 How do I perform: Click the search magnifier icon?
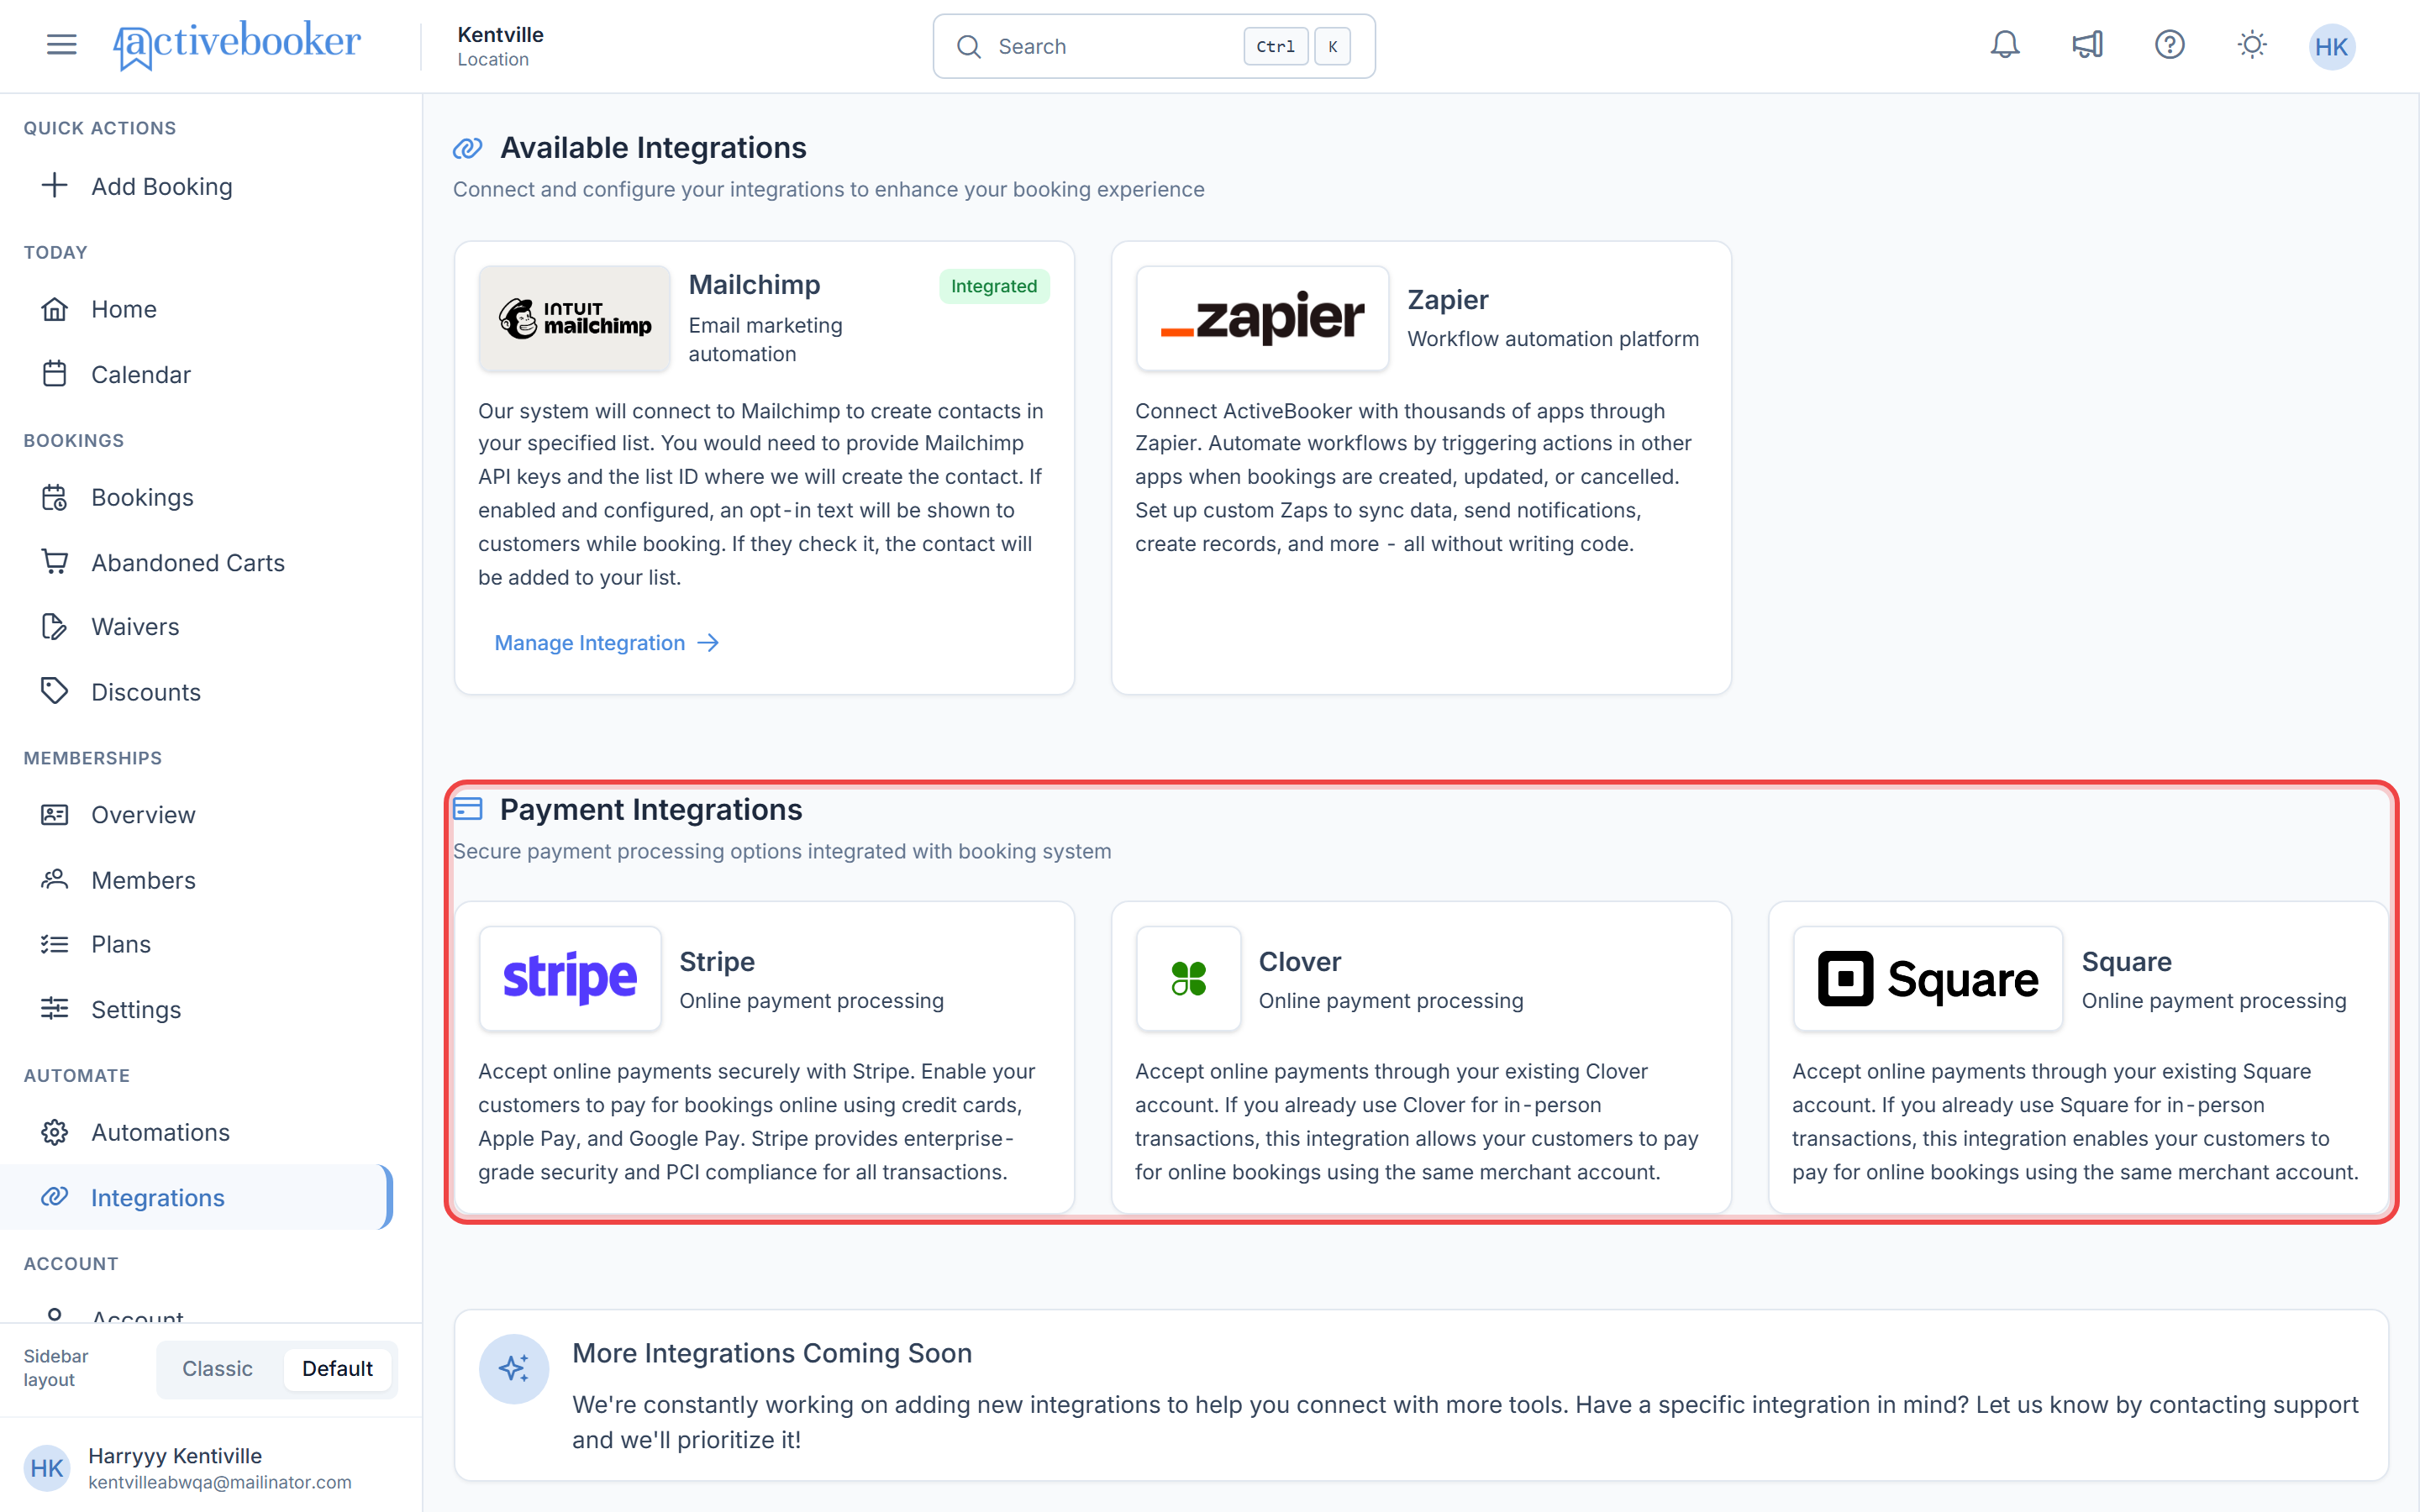pyautogui.click(x=968, y=46)
